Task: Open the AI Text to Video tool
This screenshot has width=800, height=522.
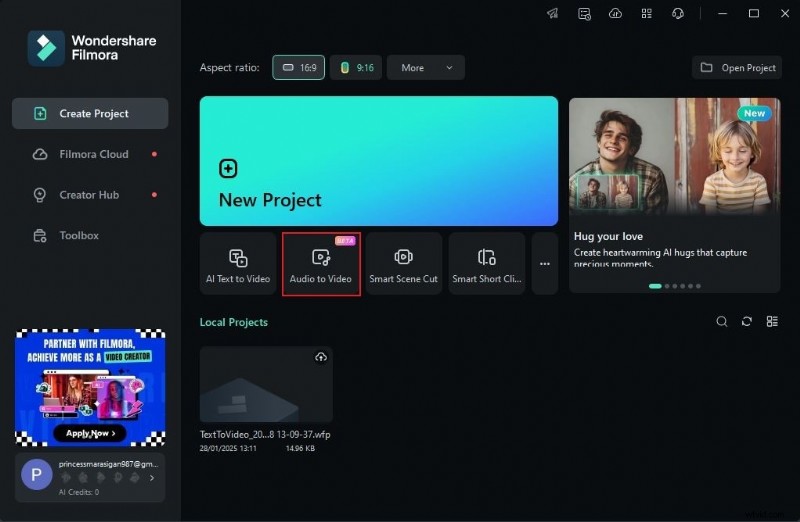Action: tap(238, 264)
